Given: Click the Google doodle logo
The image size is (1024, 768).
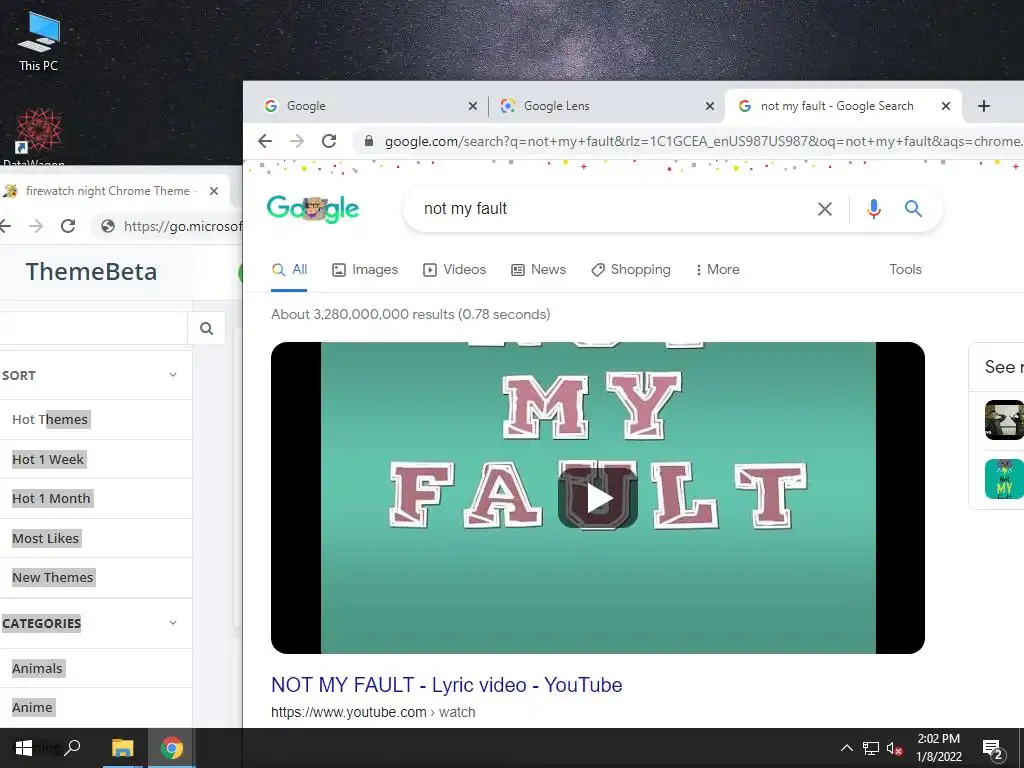Looking at the screenshot, I should pos(313,209).
